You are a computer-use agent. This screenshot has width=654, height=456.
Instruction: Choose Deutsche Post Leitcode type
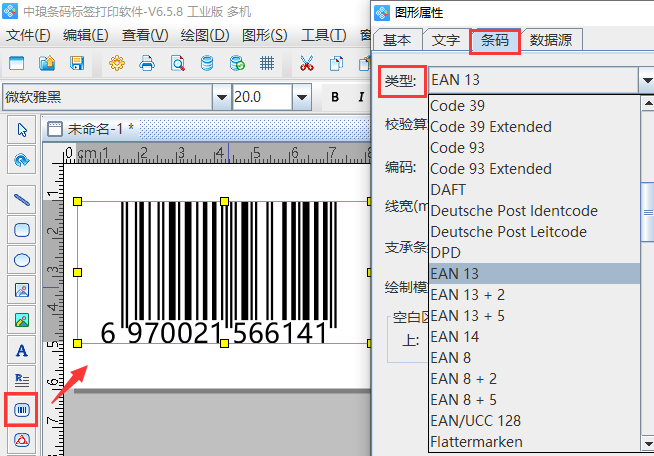[x=534, y=232]
